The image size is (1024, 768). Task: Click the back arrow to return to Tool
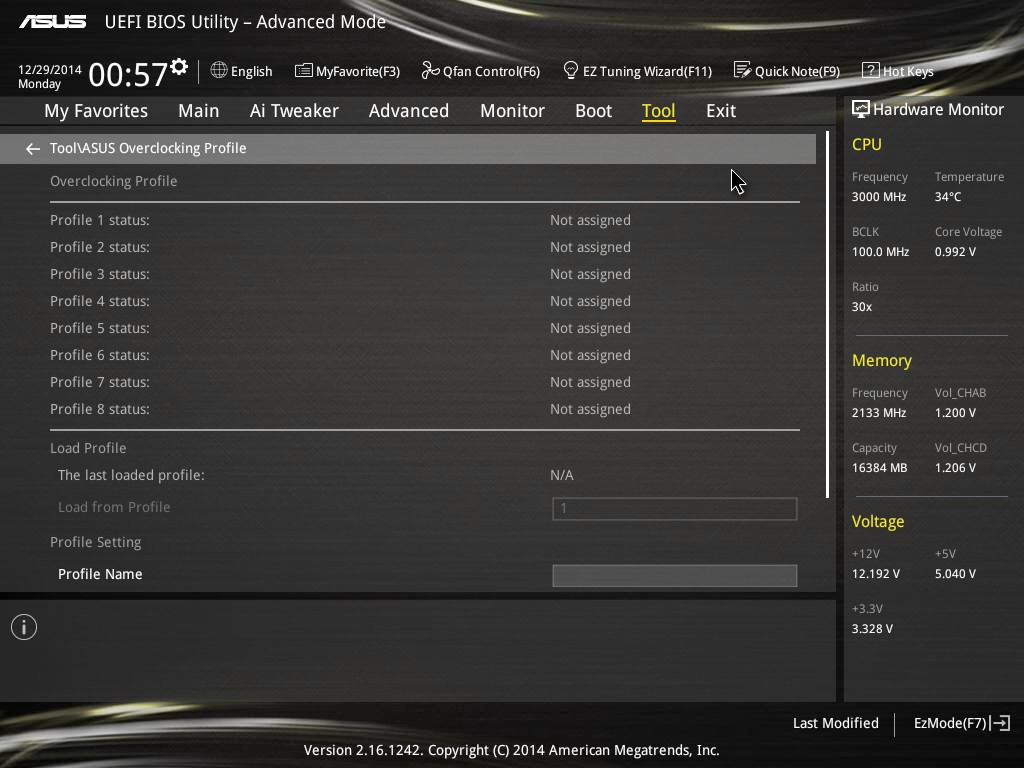point(33,149)
